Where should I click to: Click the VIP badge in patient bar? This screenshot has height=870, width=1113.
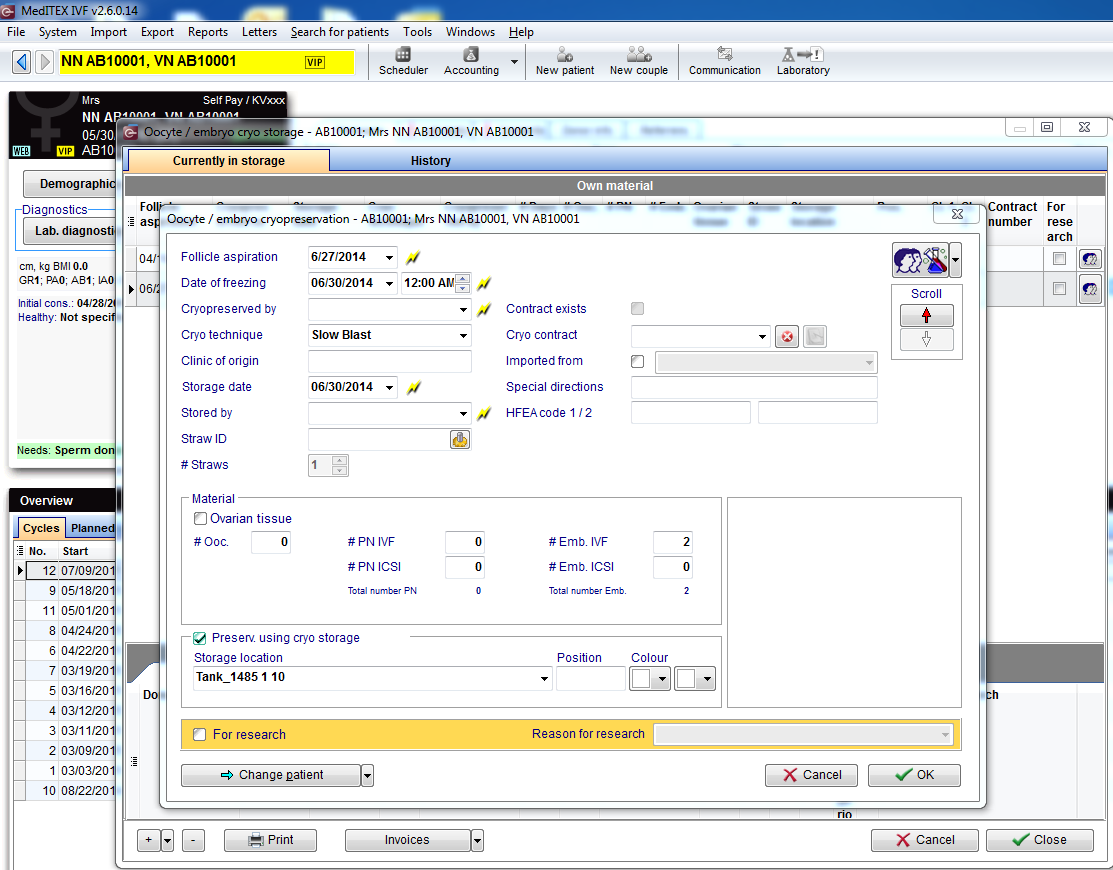click(314, 62)
